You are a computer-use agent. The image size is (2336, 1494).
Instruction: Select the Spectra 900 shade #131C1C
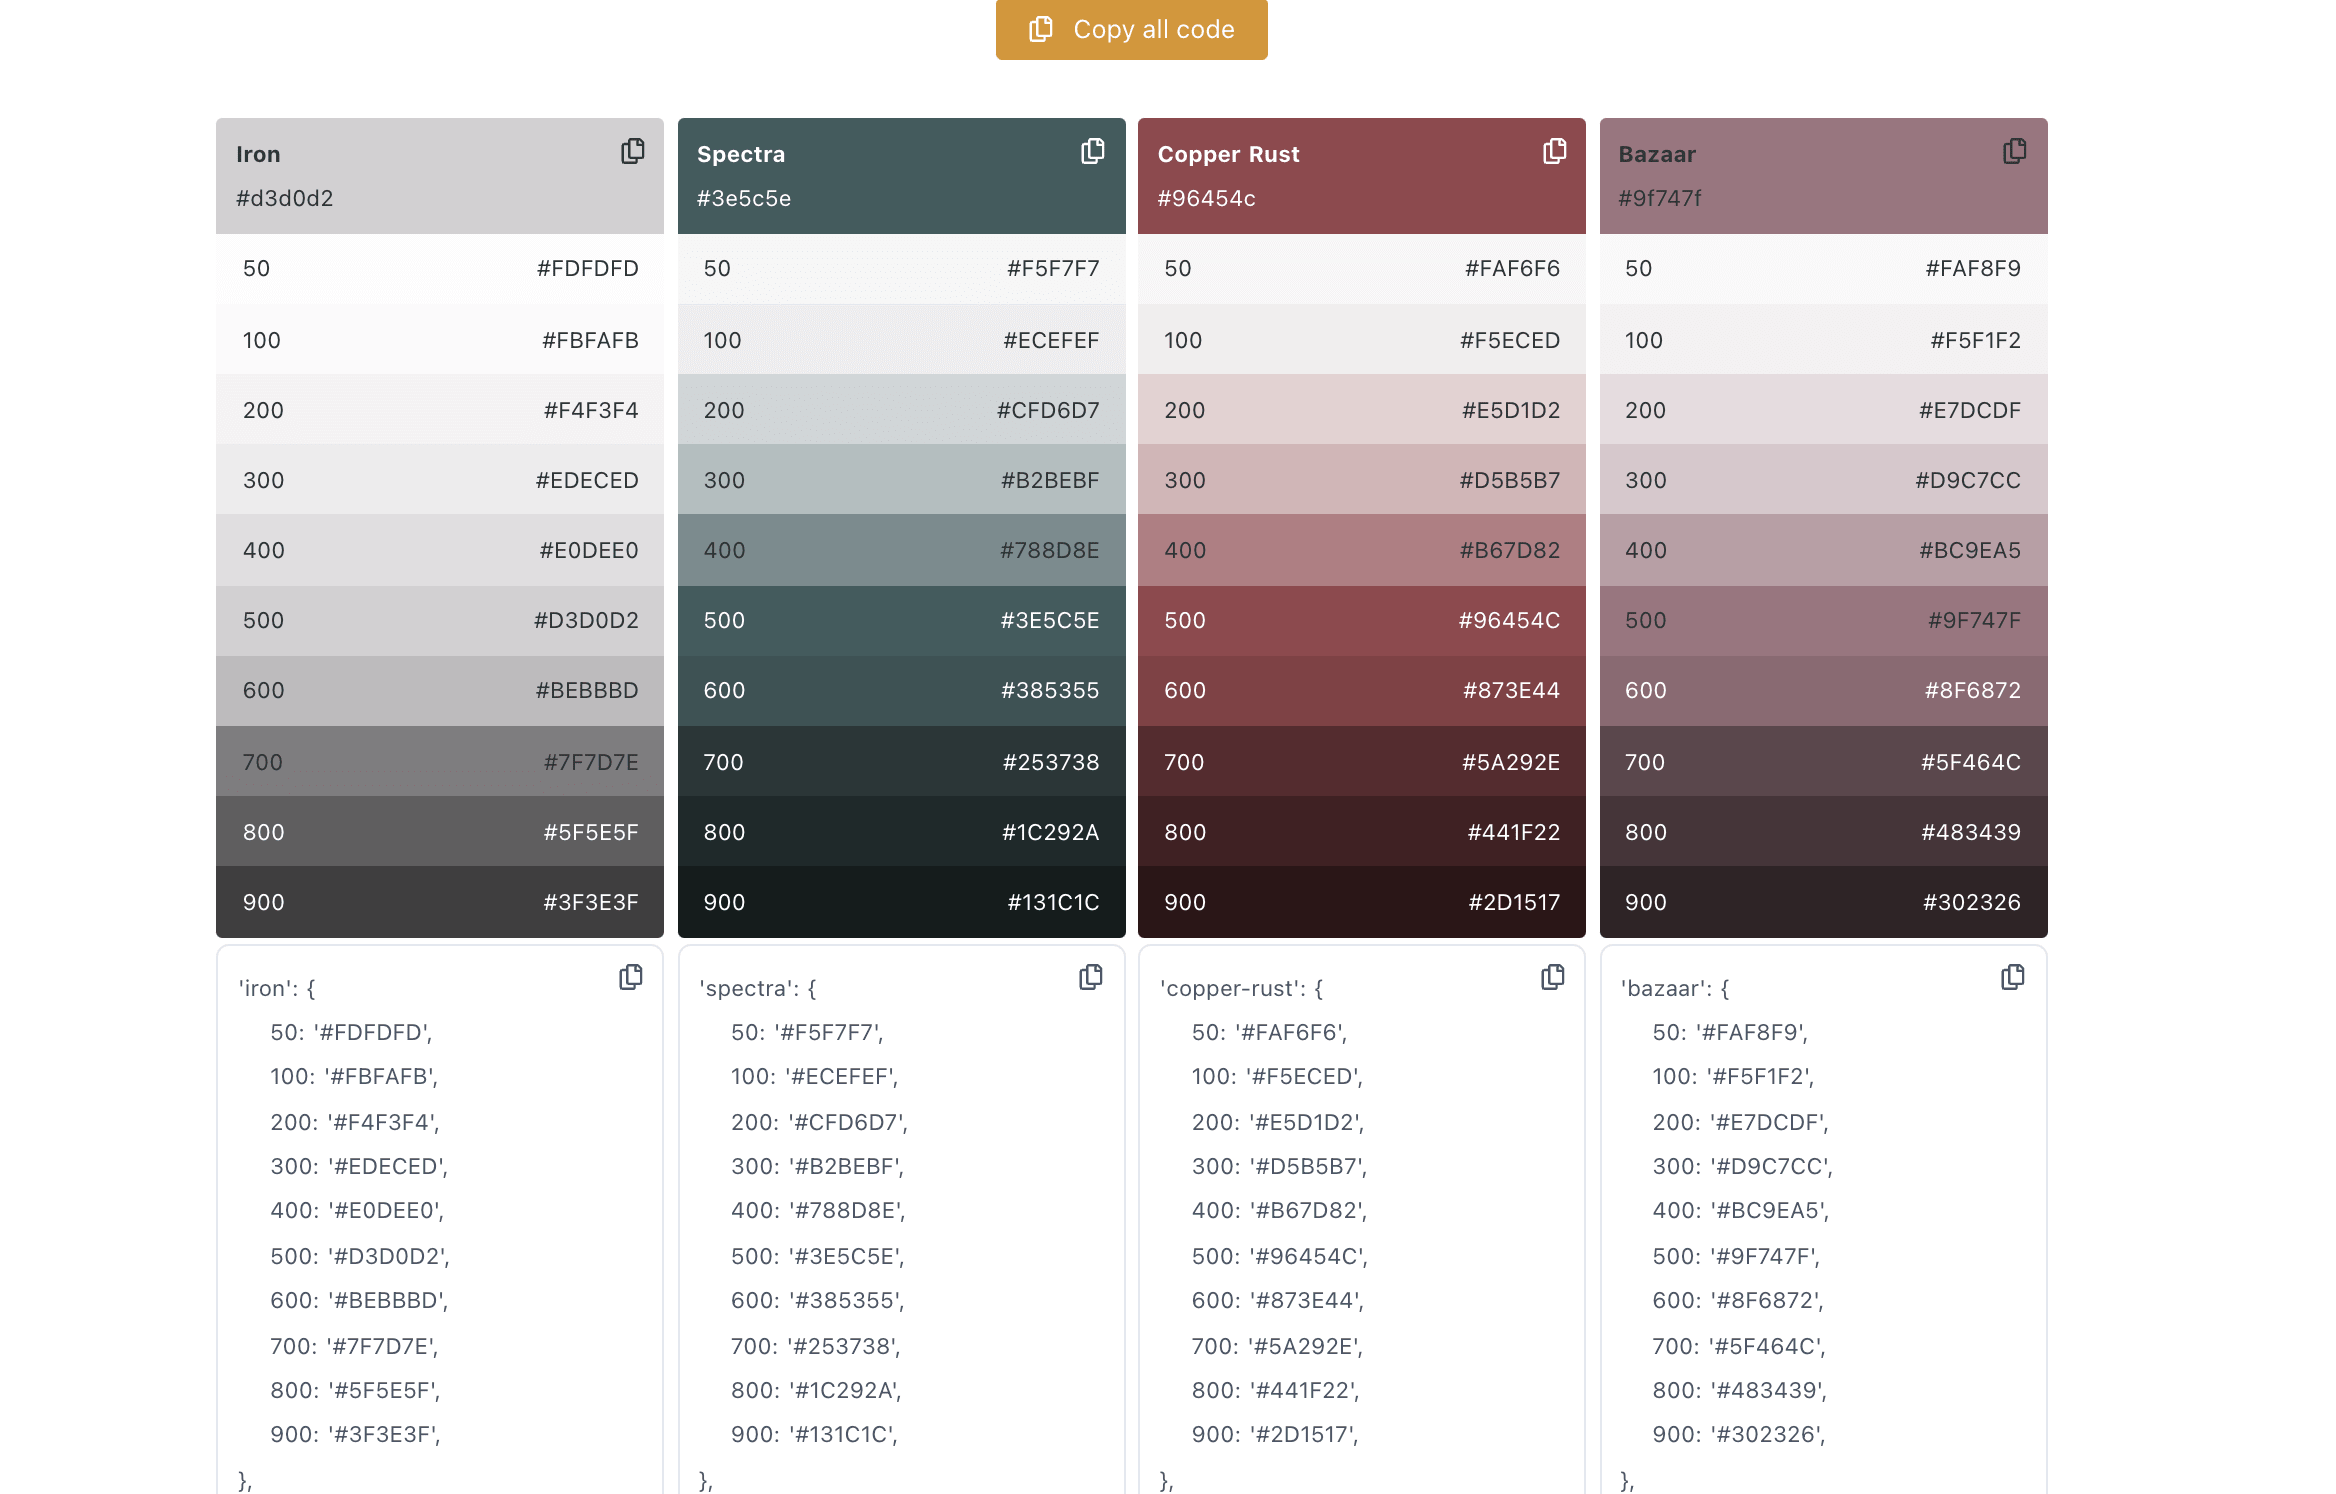pos(901,901)
